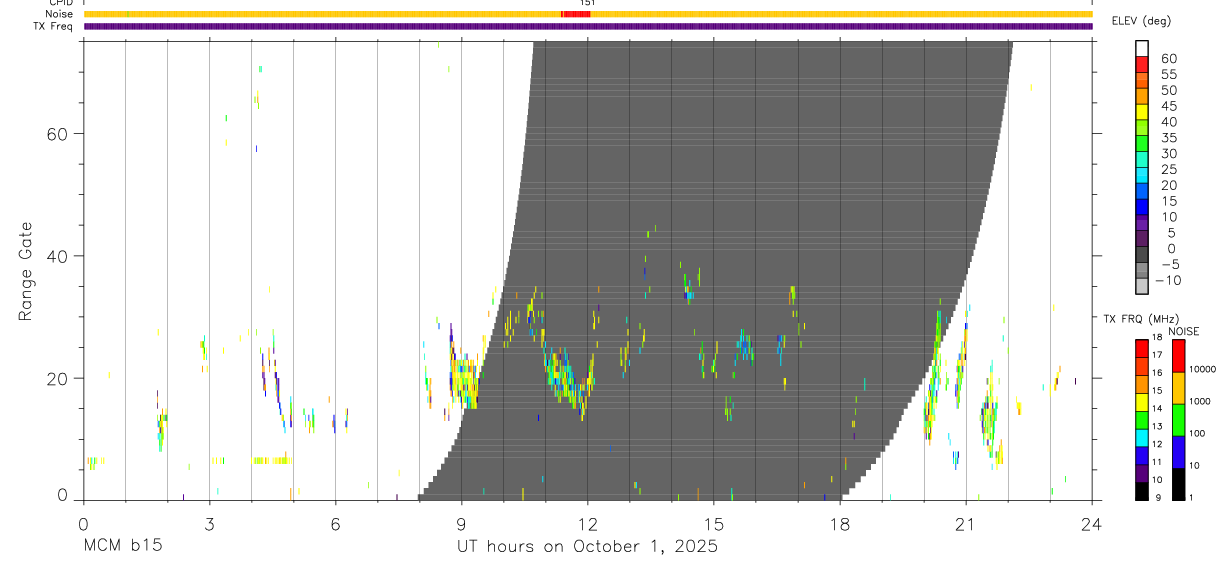This screenshot has height=567, width=1228.
Task: Click the '1000' label on NOISE colorbar
Action: point(1199,401)
